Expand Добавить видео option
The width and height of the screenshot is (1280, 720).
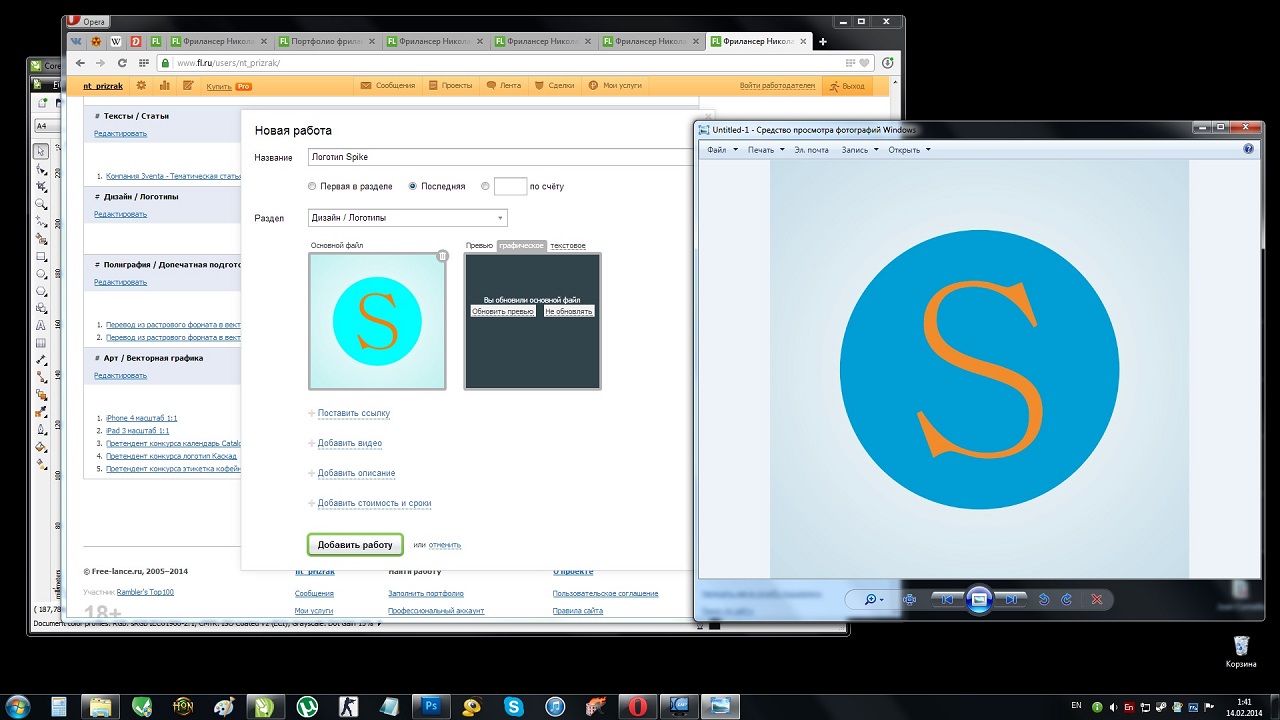349,443
